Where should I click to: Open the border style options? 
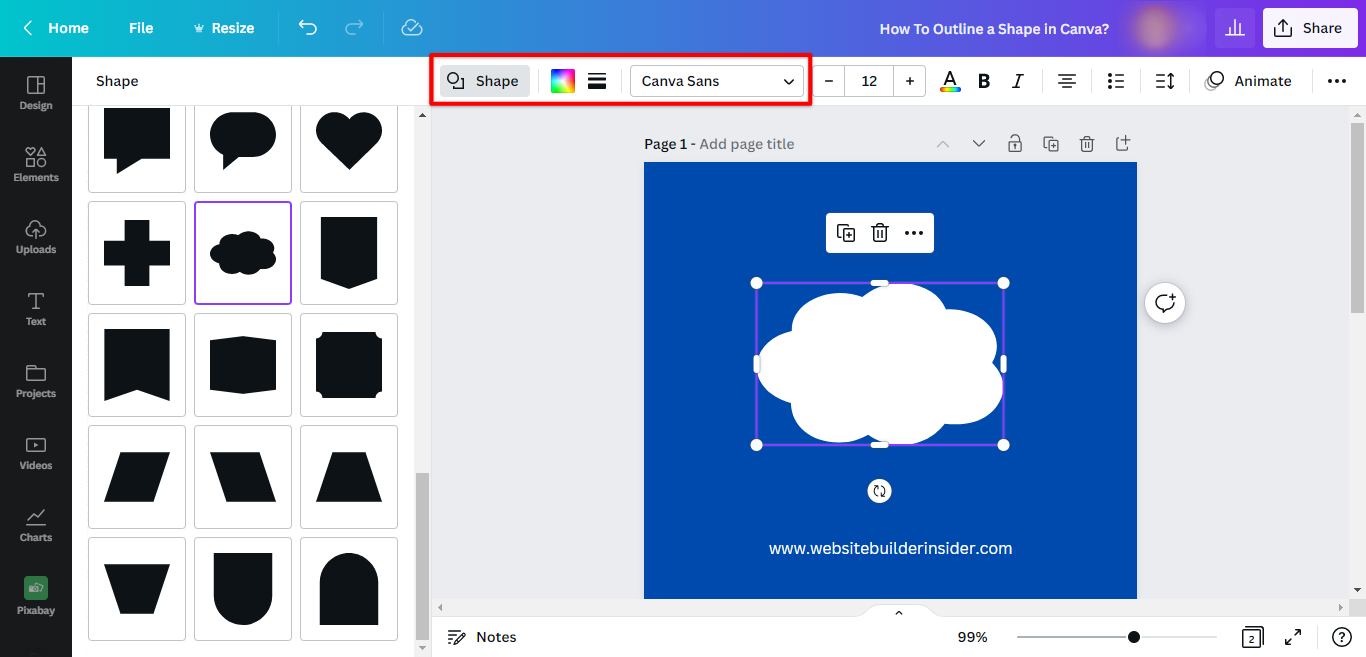click(597, 81)
